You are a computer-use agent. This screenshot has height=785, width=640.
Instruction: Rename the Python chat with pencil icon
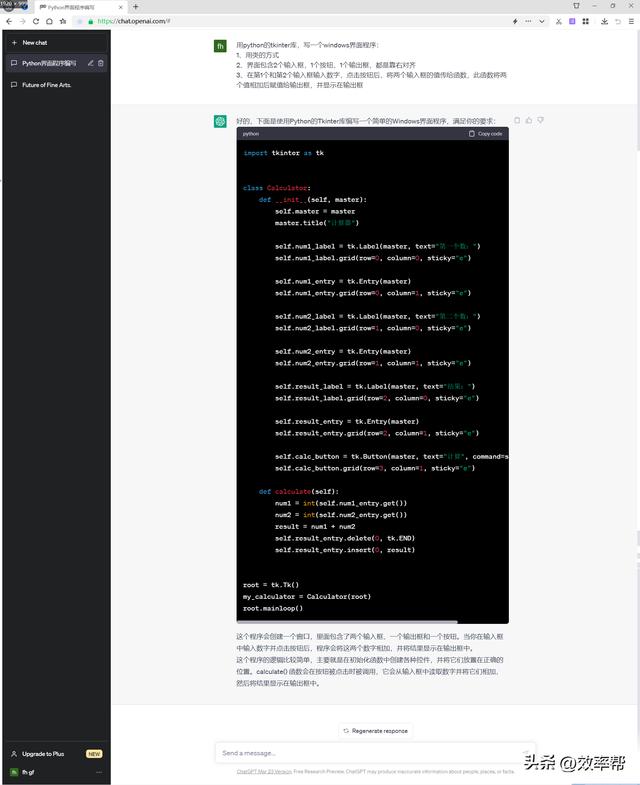91,63
